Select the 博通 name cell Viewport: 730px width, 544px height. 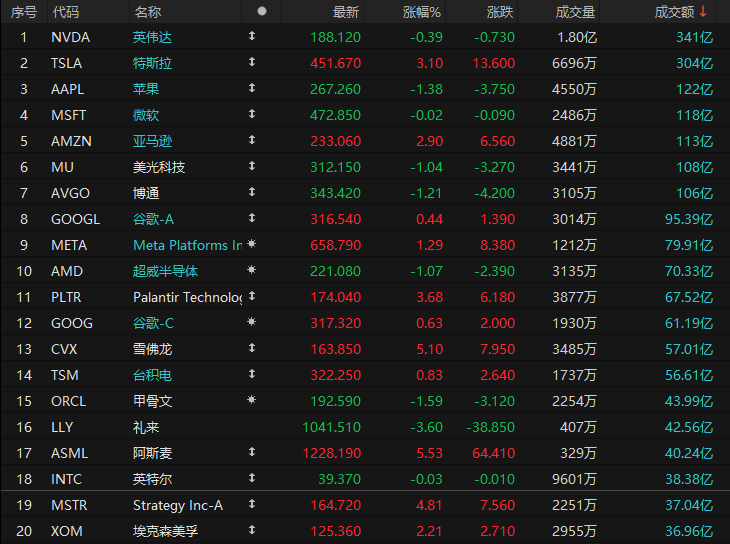coord(146,193)
